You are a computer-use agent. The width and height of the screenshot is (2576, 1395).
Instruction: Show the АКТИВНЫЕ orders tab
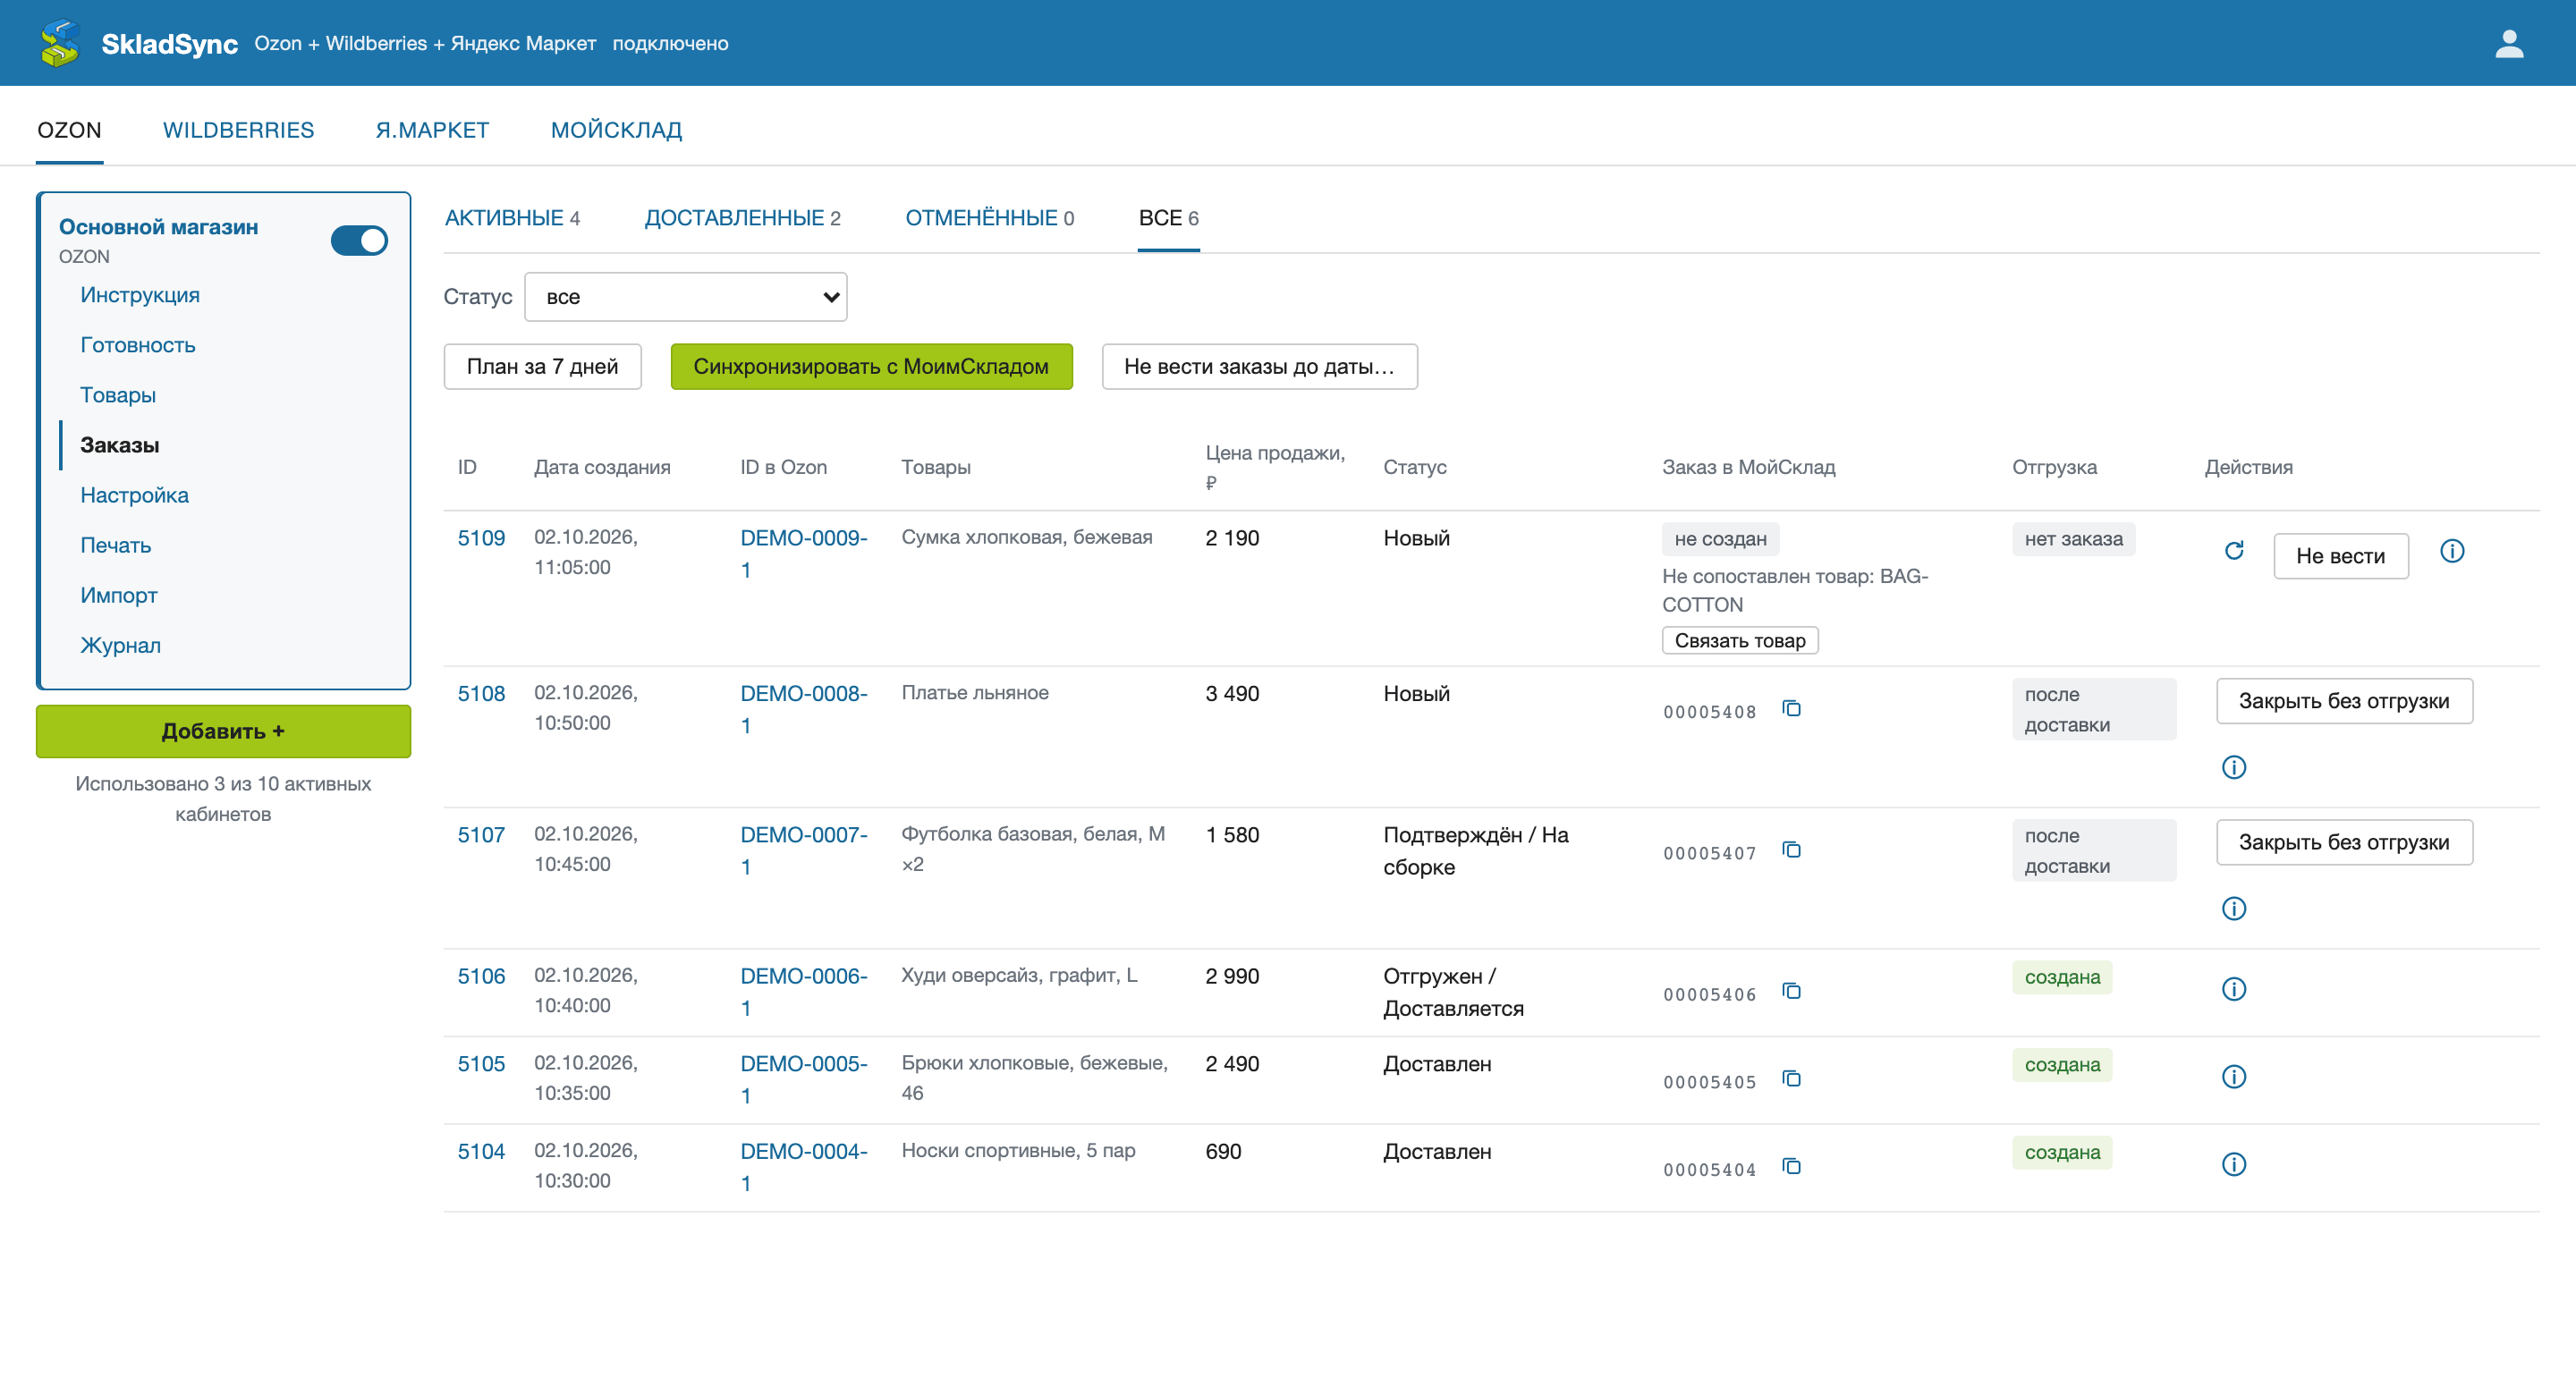pyautogui.click(x=512, y=218)
